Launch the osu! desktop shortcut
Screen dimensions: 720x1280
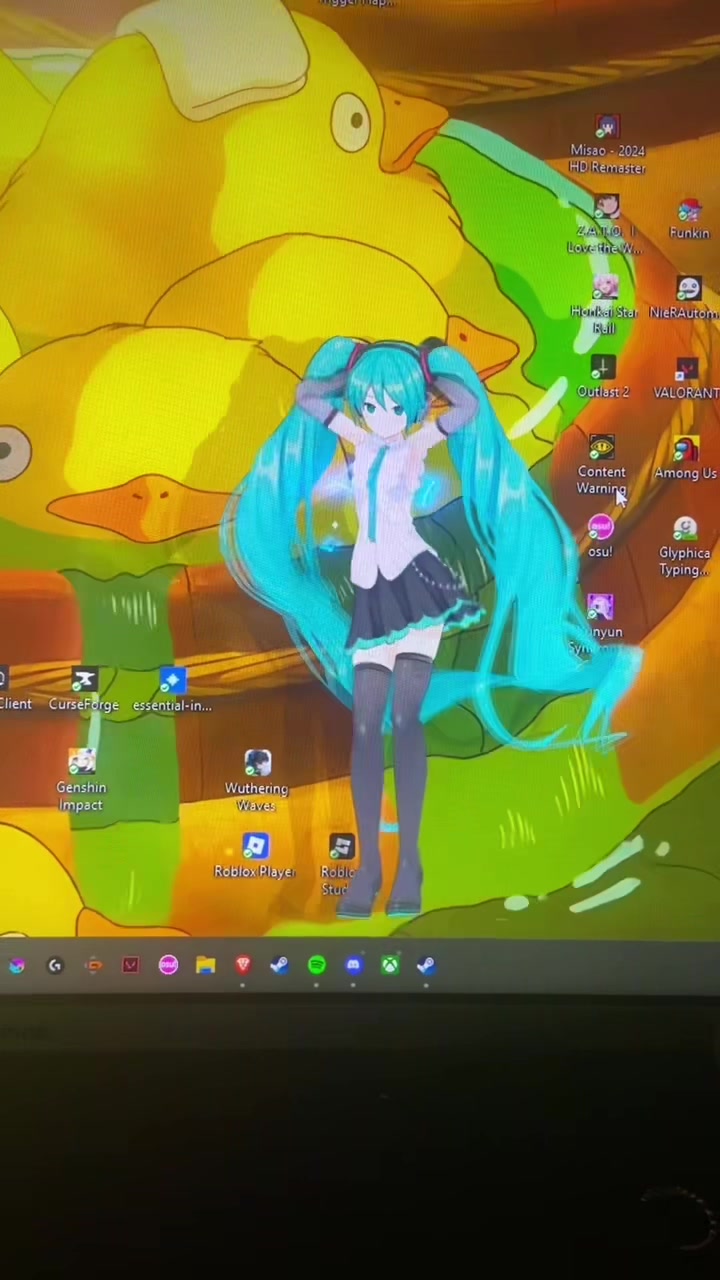[599, 537]
